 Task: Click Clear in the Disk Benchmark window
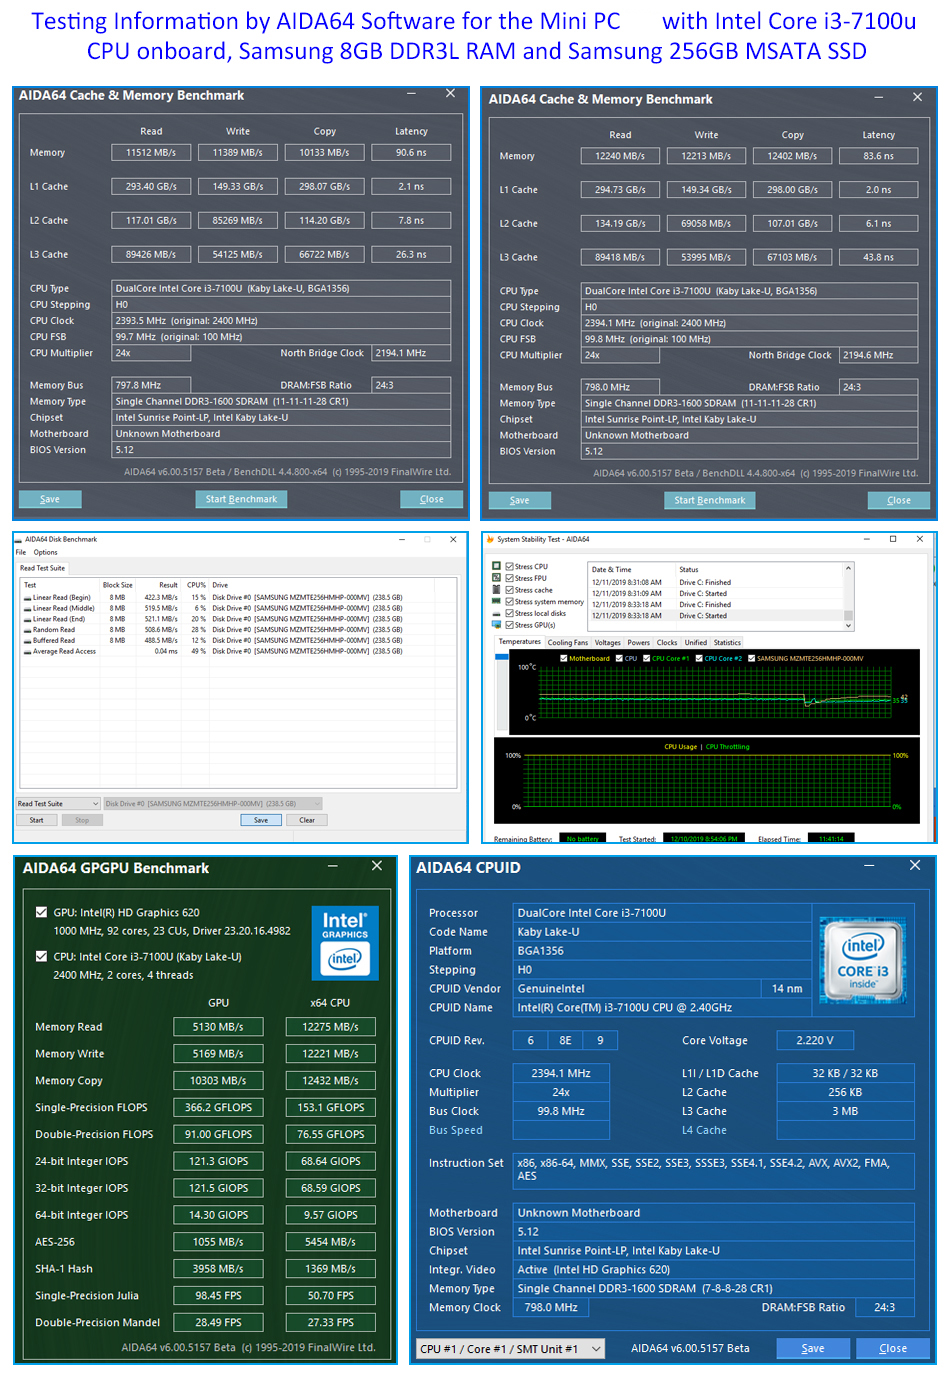tap(307, 820)
